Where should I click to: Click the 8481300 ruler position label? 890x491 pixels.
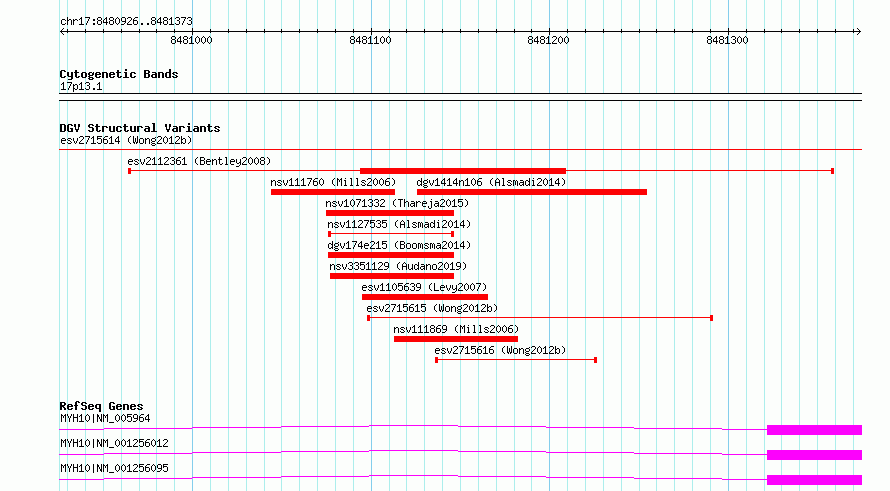coord(727,40)
